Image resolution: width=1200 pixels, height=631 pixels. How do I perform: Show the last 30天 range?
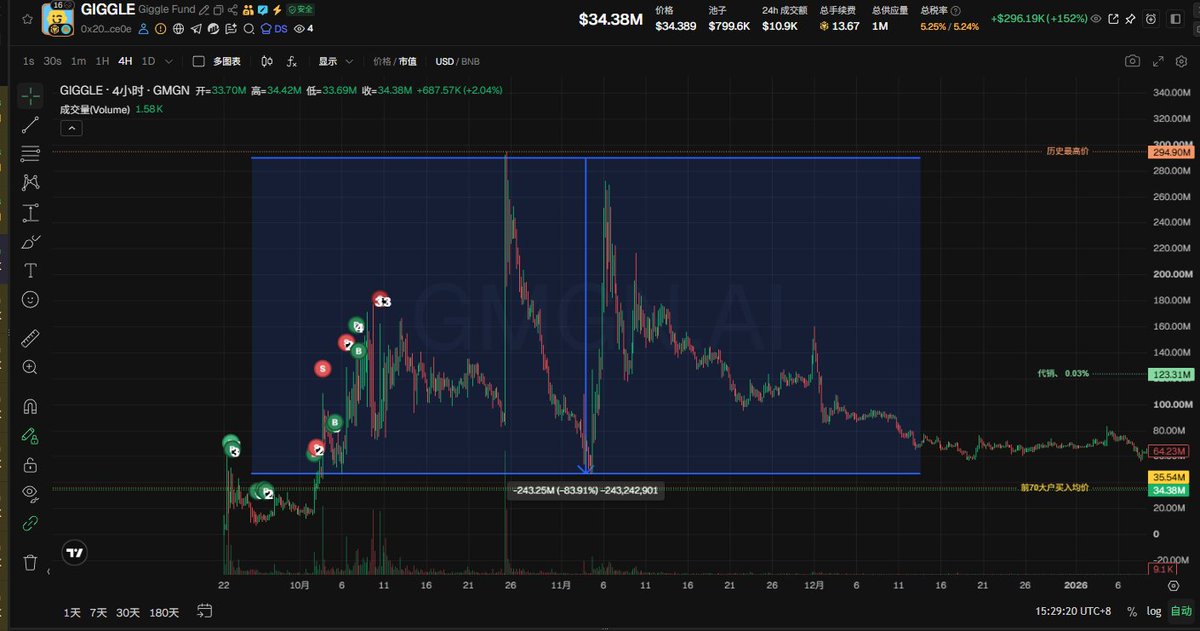(x=128, y=612)
